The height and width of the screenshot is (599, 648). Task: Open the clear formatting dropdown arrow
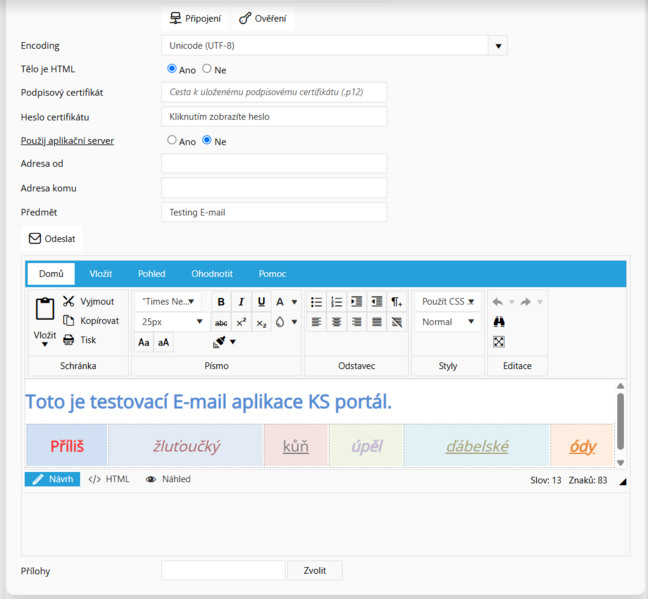pos(233,342)
